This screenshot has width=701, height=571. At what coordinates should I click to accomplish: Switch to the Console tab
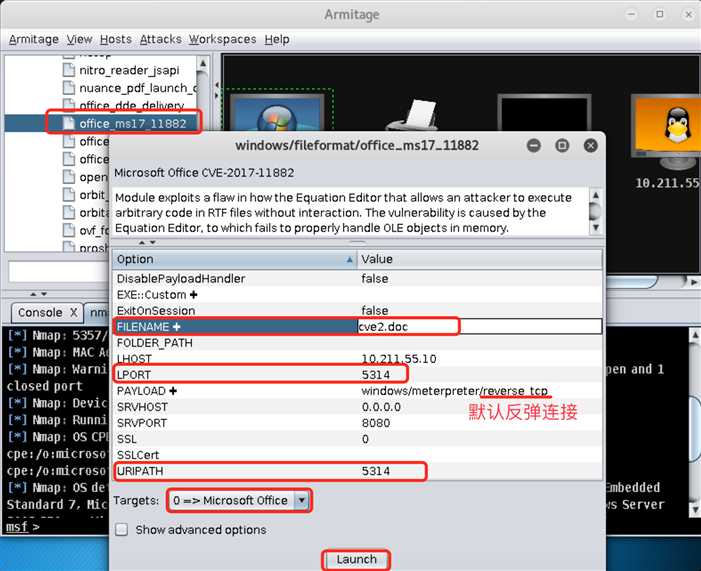tap(40, 312)
